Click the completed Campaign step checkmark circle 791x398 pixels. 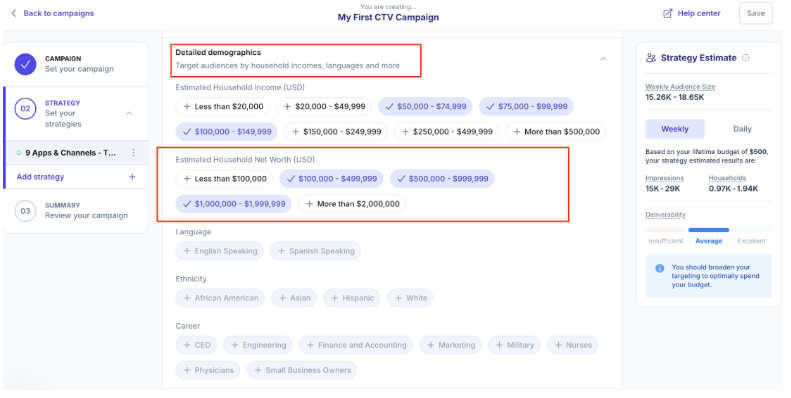click(x=25, y=64)
